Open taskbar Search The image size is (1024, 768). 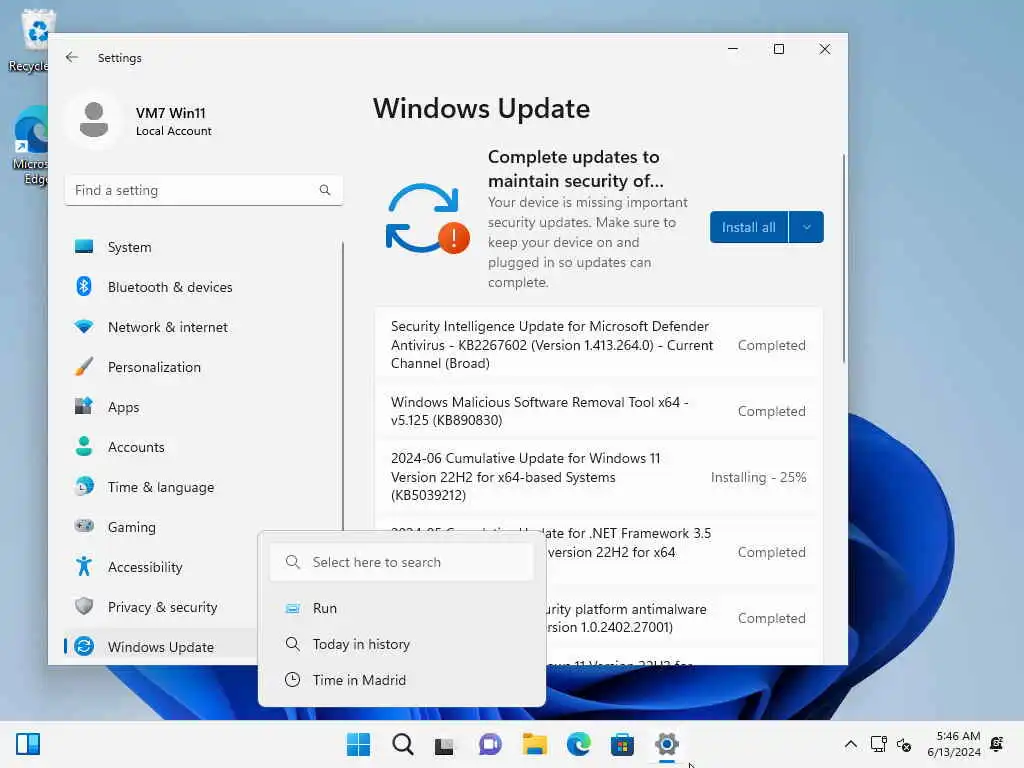click(x=402, y=744)
